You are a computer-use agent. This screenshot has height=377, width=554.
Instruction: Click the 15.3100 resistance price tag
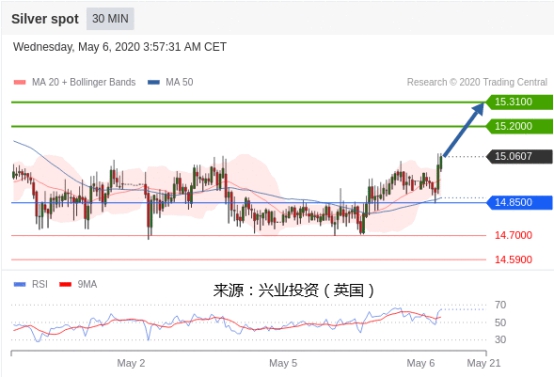[519, 102]
